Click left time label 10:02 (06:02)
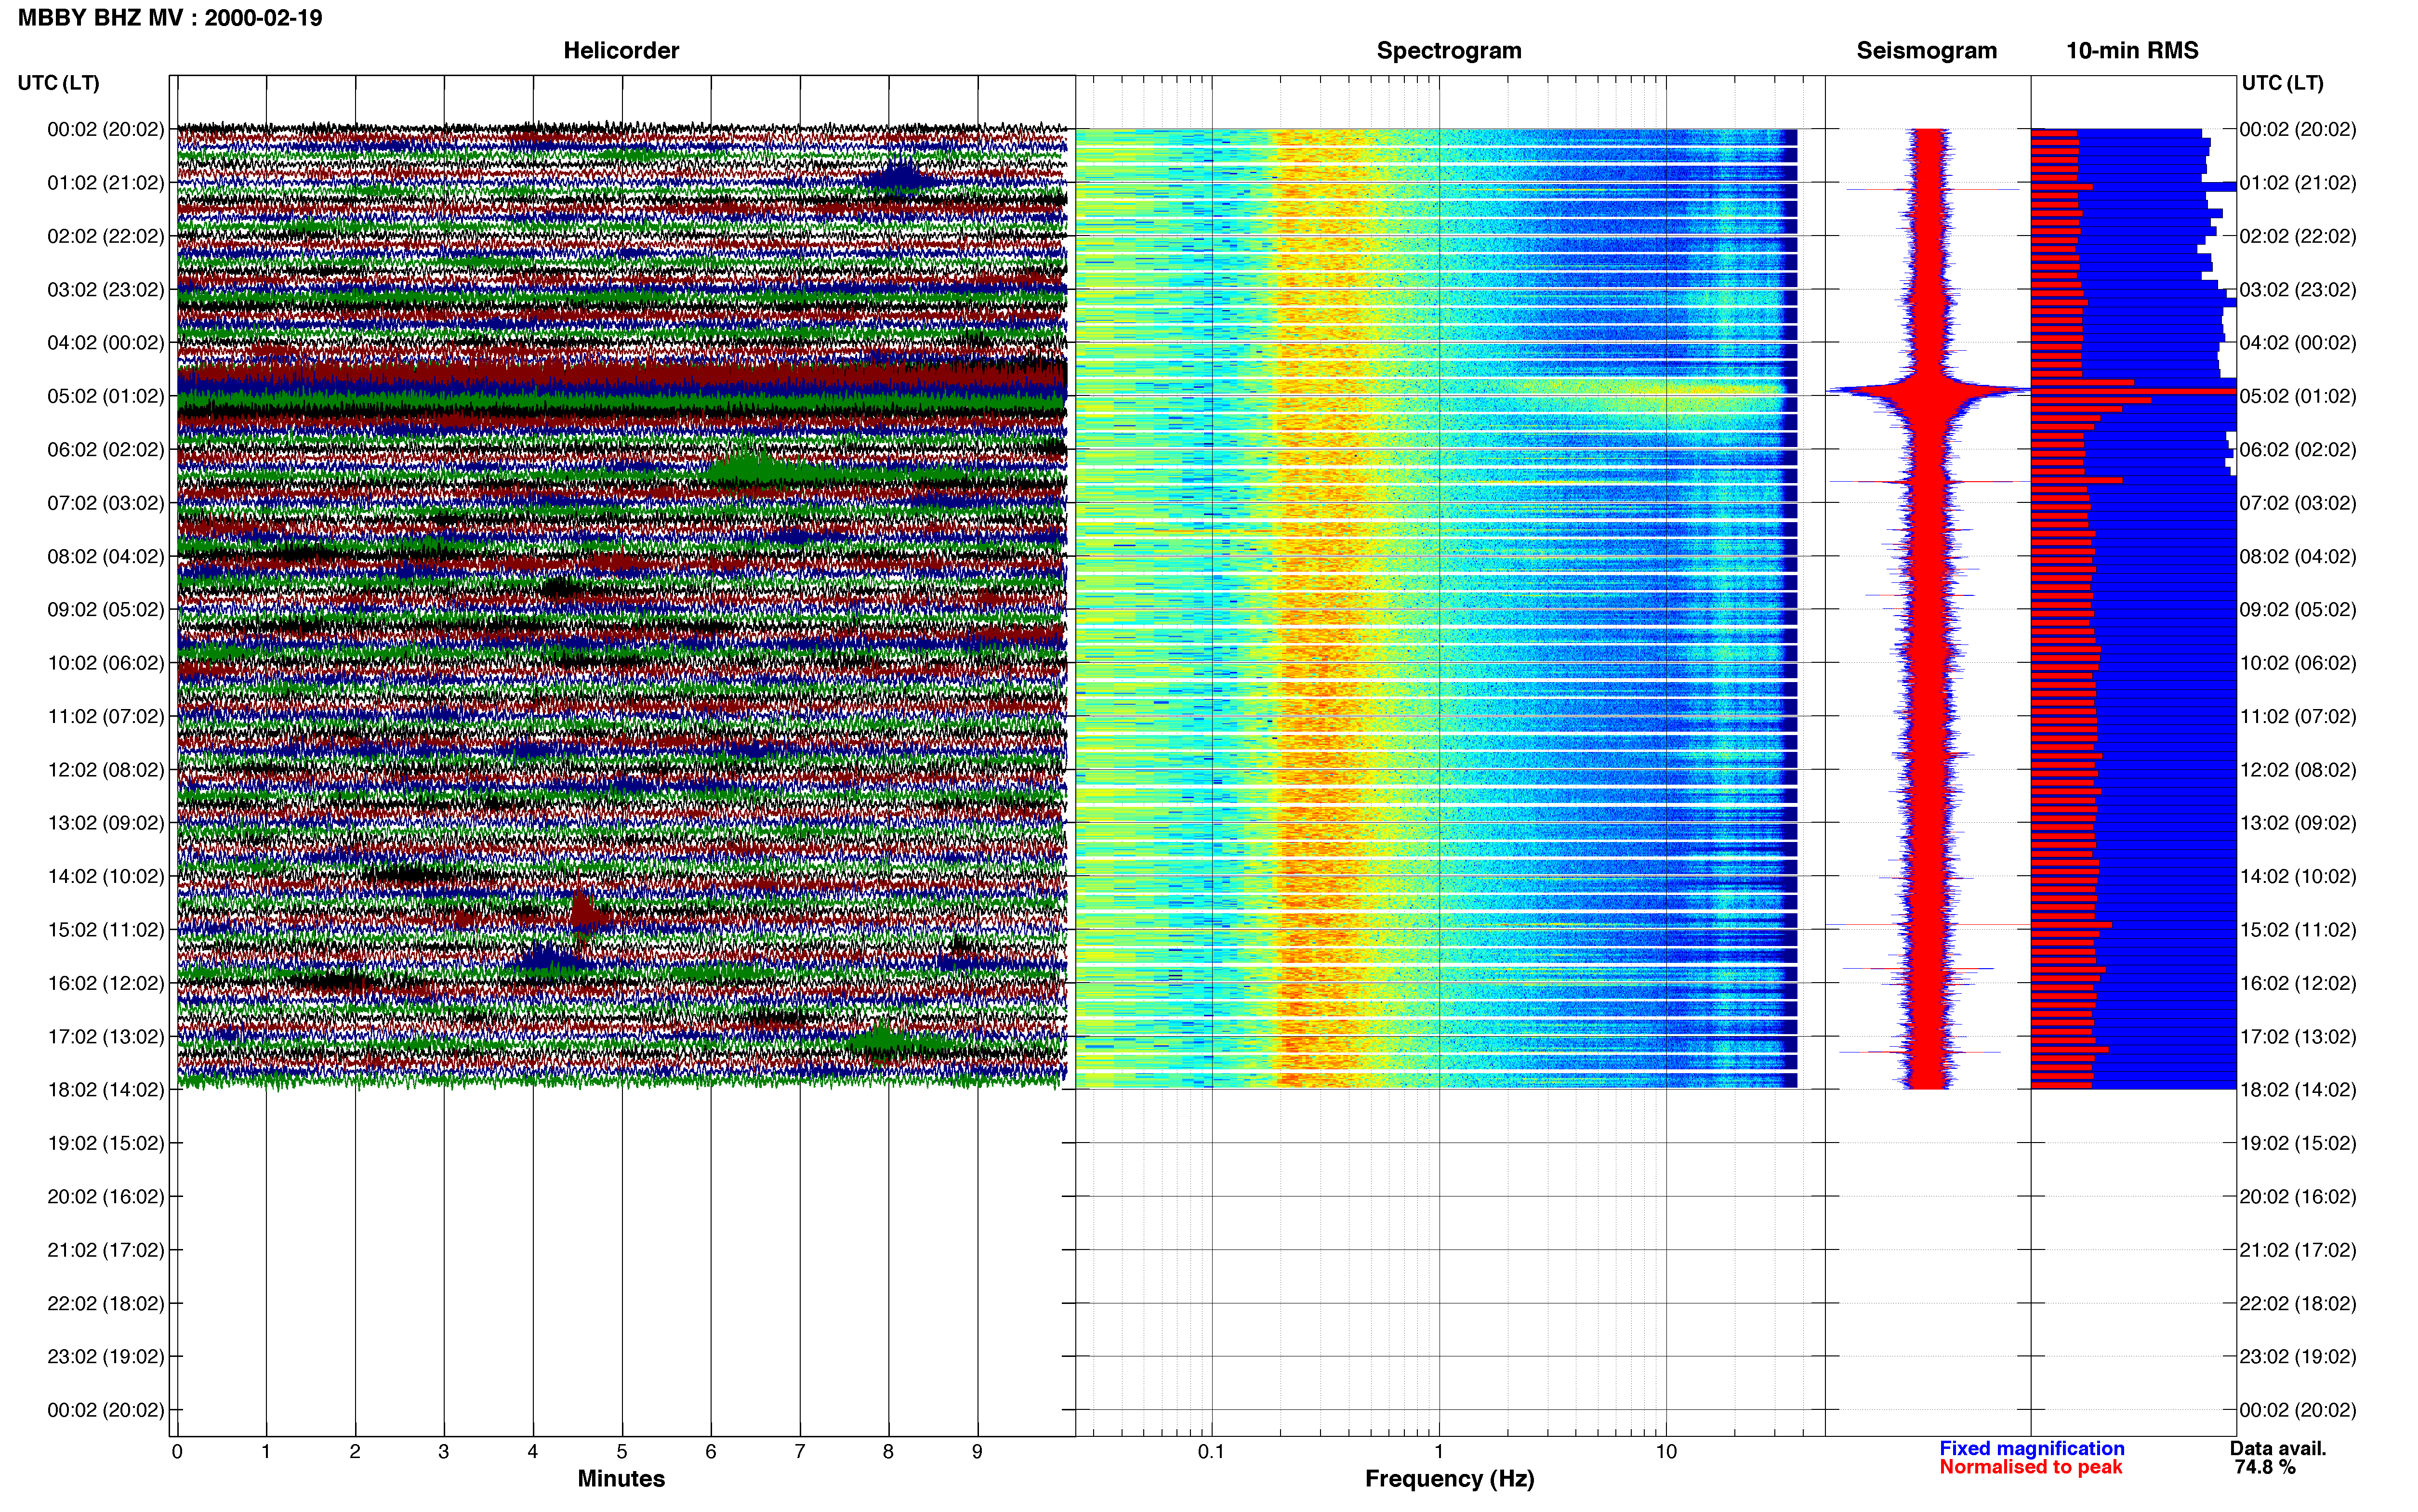 [x=105, y=663]
